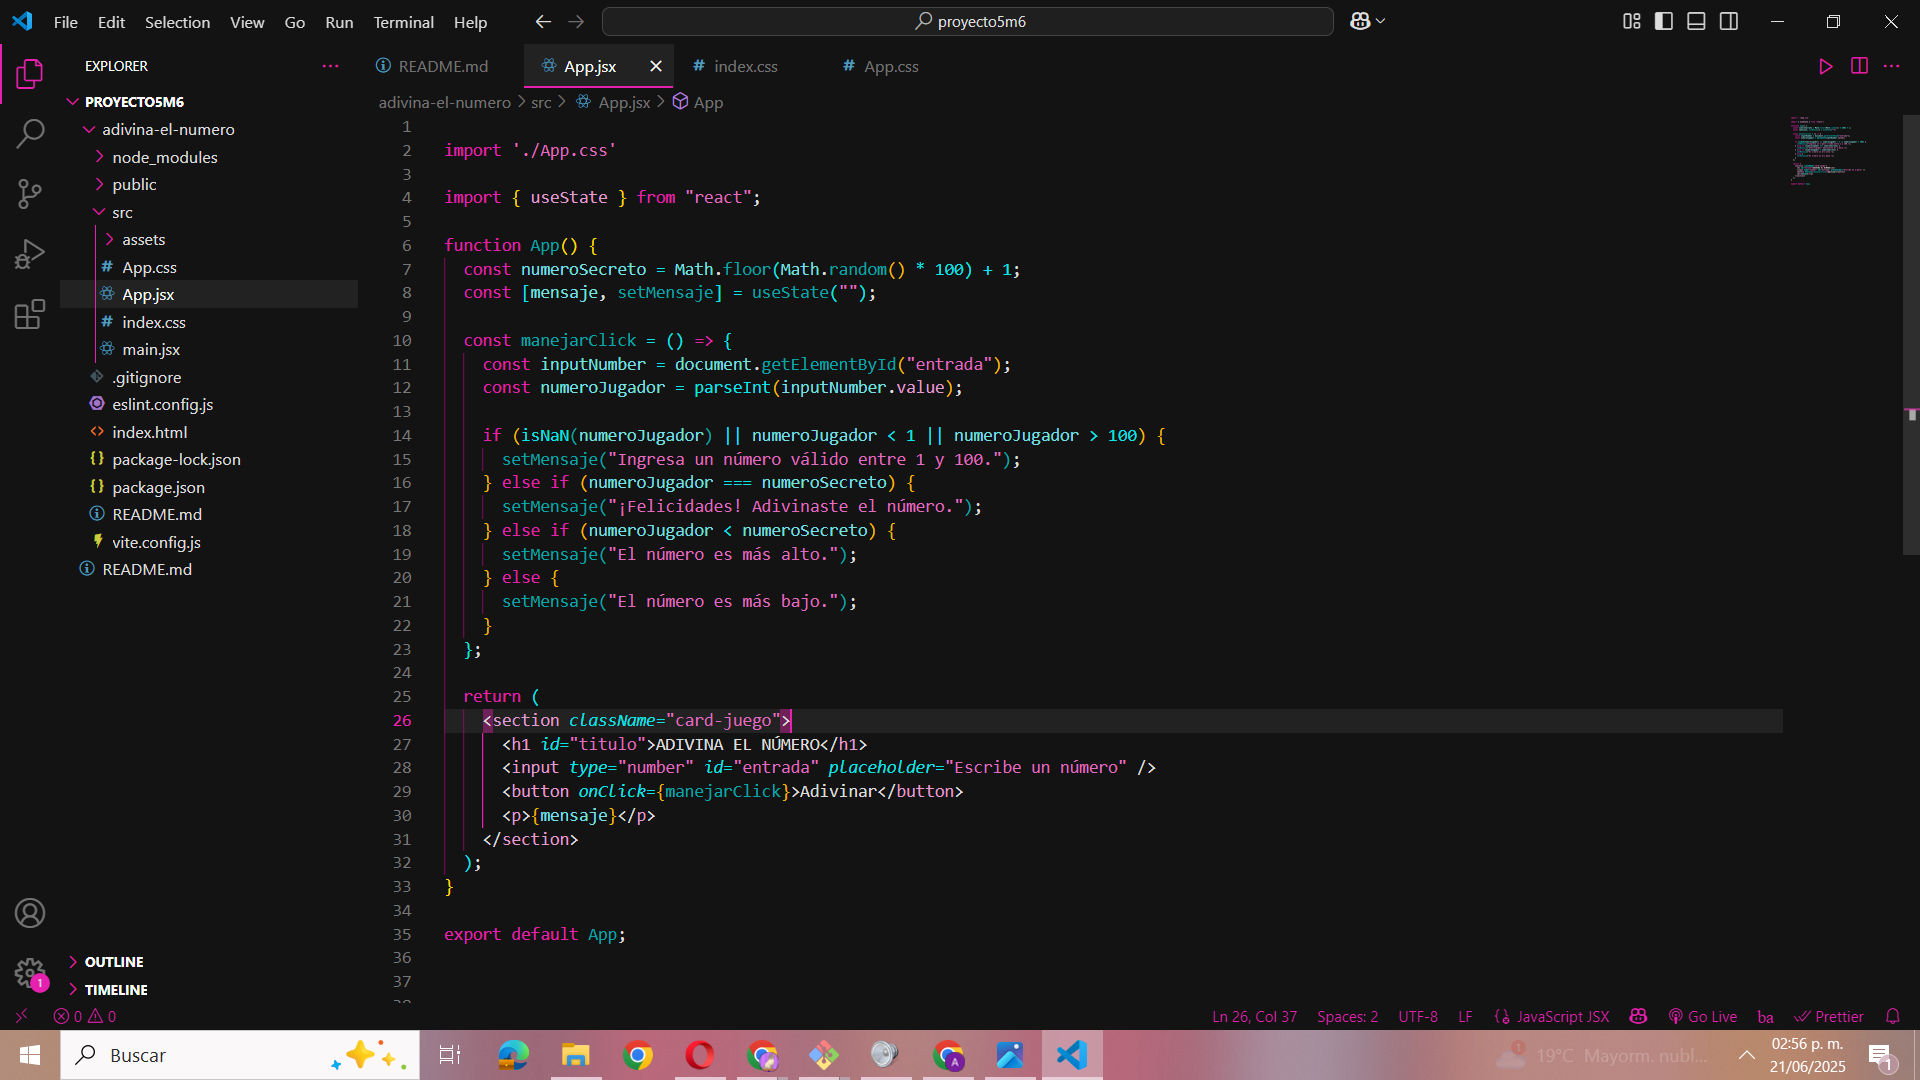
Task: Open Source Control view
Action: tap(30, 194)
